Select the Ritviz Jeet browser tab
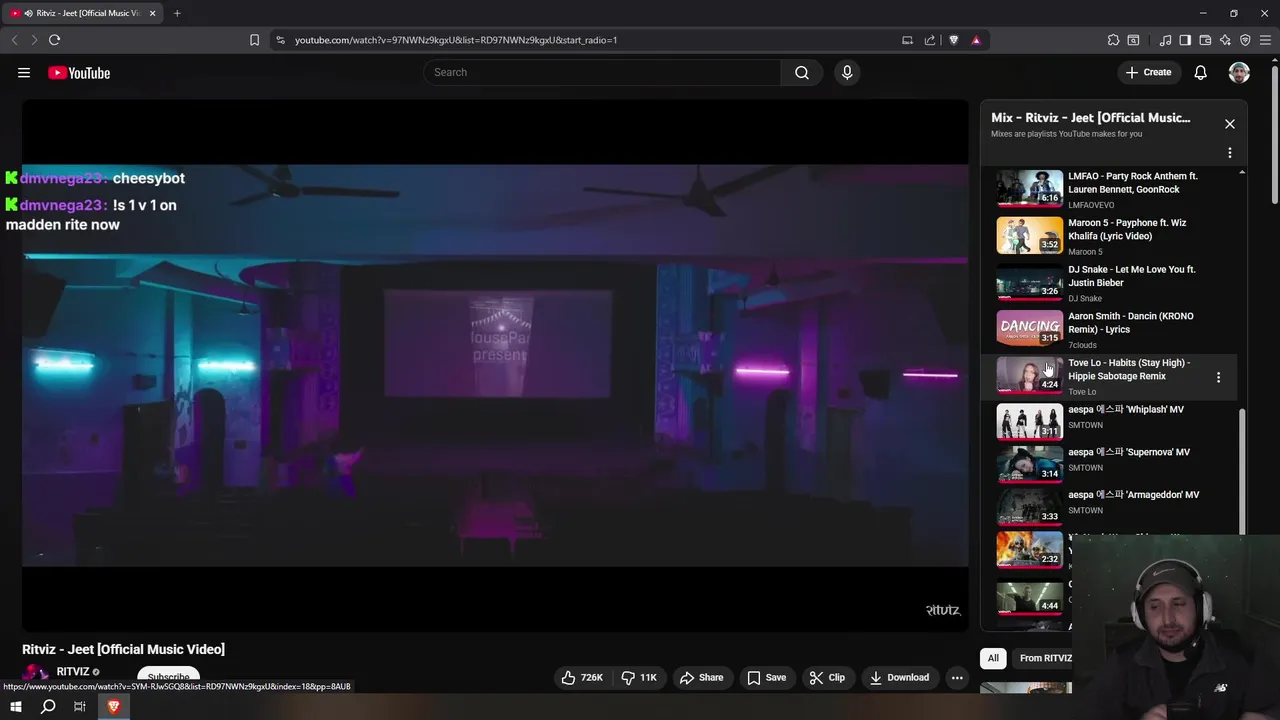The image size is (1280, 720). click(x=84, y=13)
